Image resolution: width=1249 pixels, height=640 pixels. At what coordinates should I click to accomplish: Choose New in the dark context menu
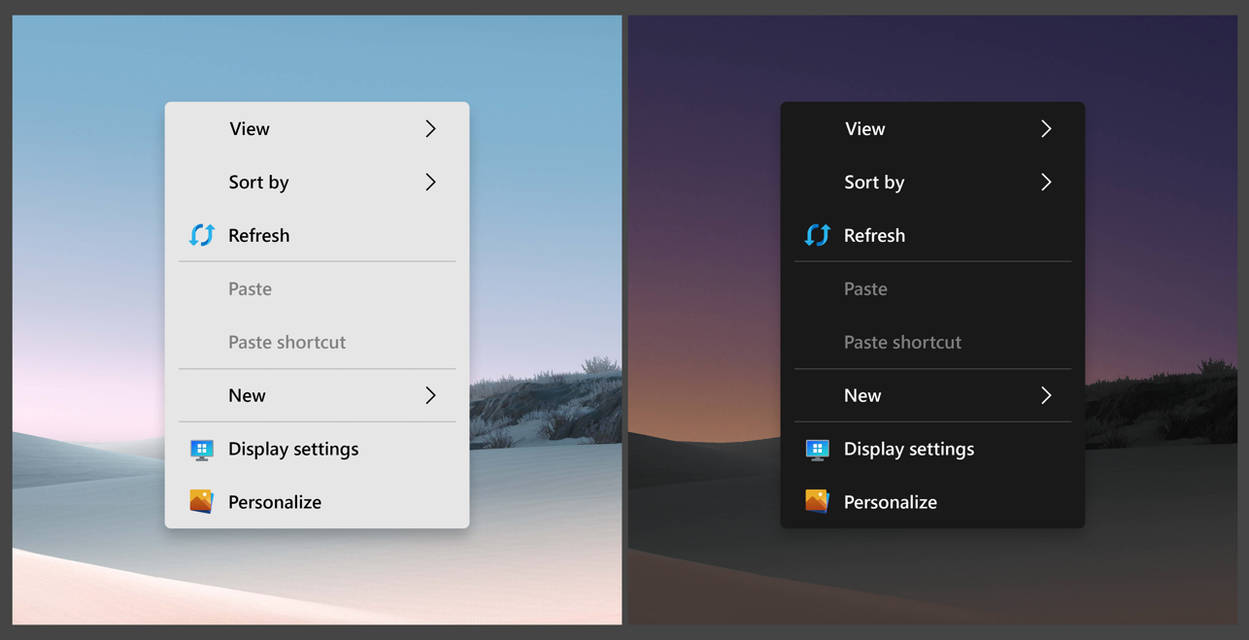pos(862,395)
